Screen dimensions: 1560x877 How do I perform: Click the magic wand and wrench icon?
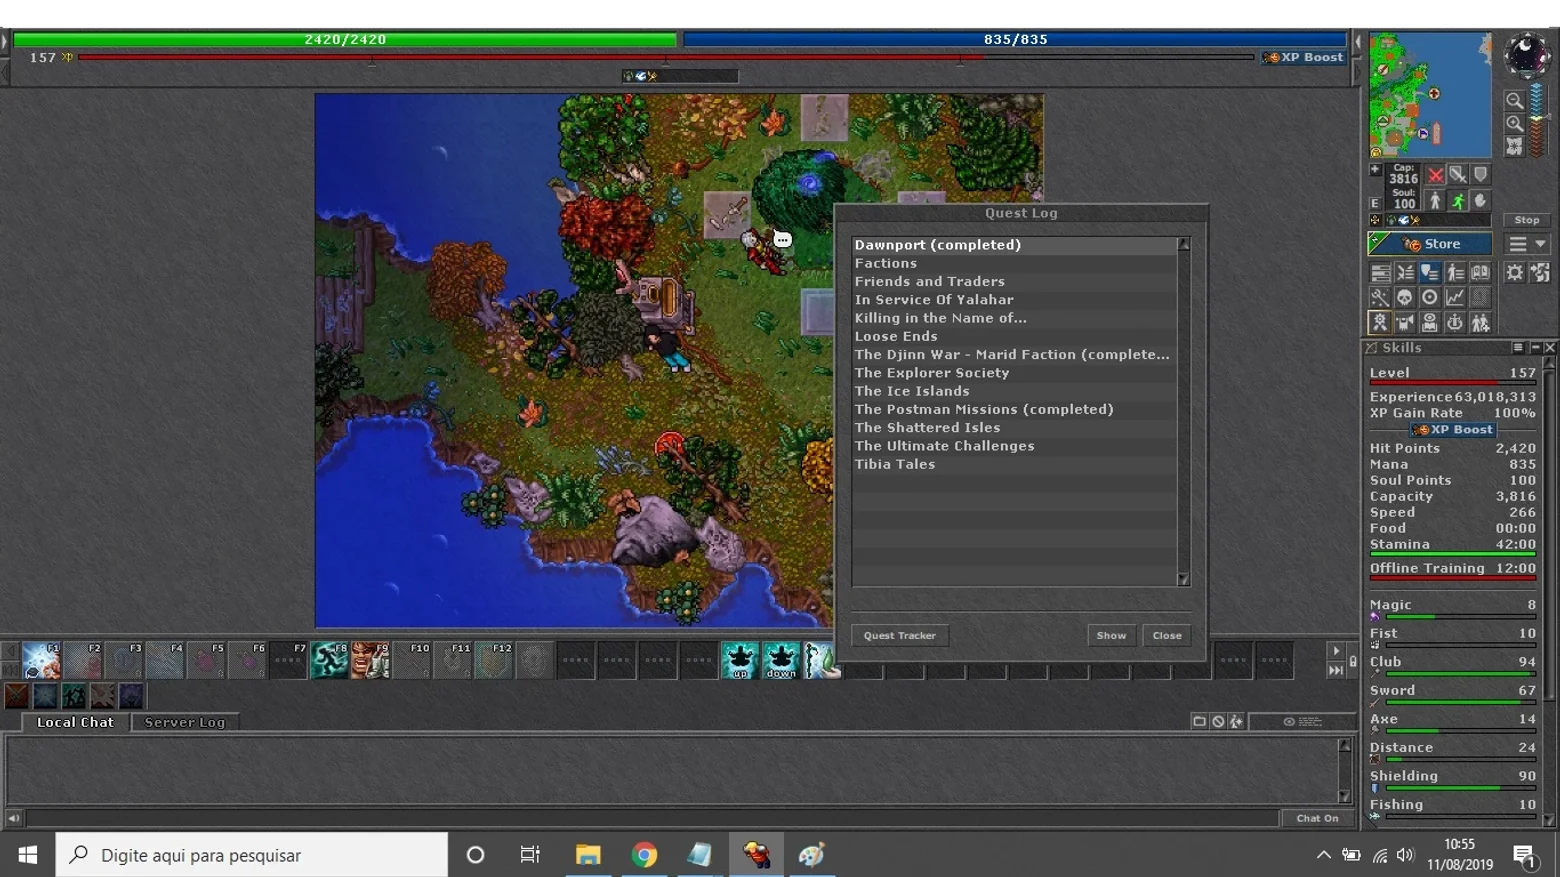(1380, 297)
